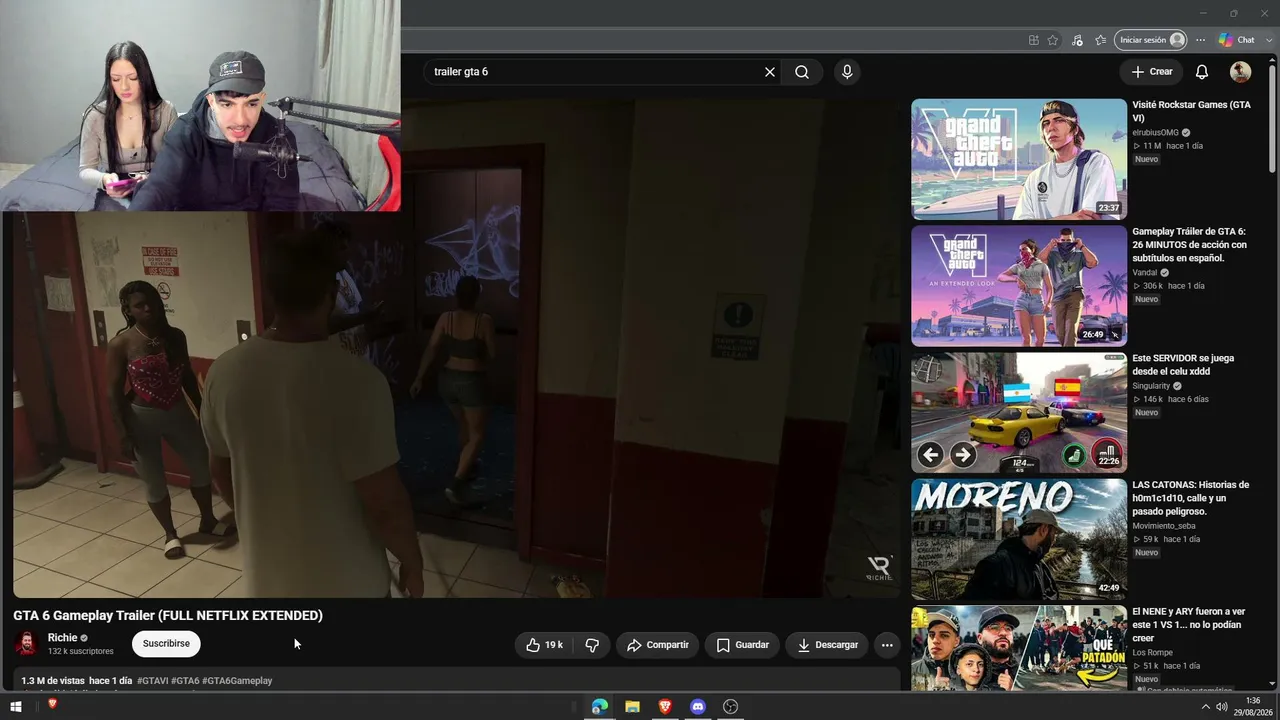Click the elrubiusOMG channel name
Image resolution: width=1280 pixels, height=720 pixels.
tap(1155, 133)
